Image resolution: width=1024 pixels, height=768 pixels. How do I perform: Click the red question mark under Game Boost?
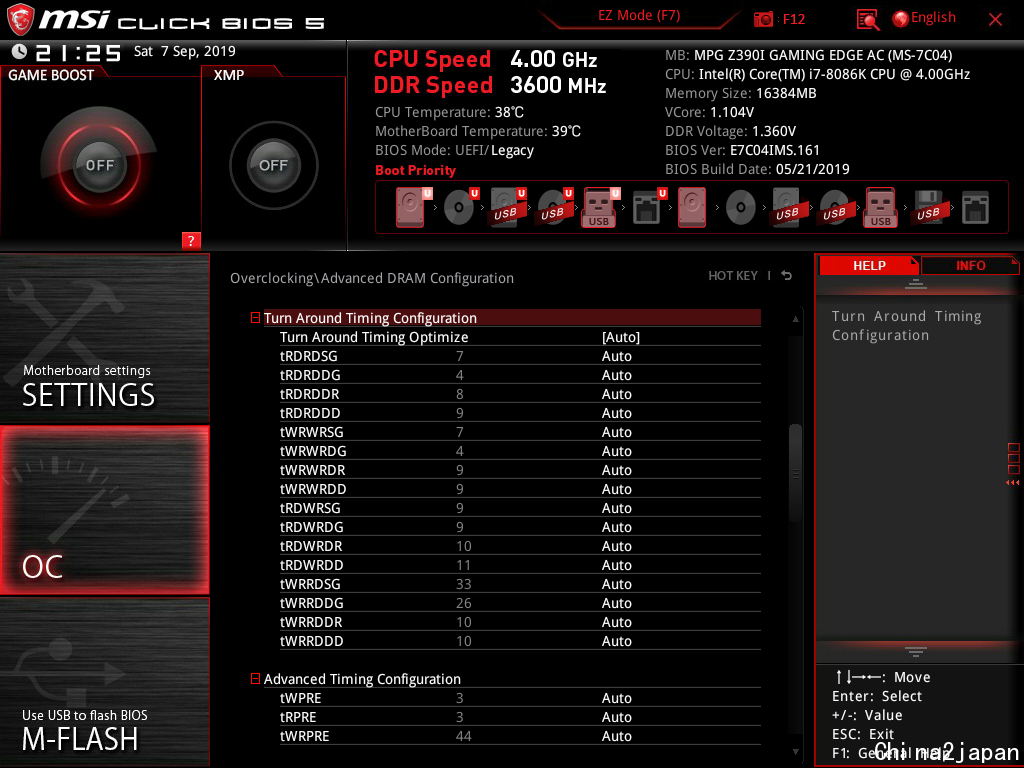click(x=191, y=240)
